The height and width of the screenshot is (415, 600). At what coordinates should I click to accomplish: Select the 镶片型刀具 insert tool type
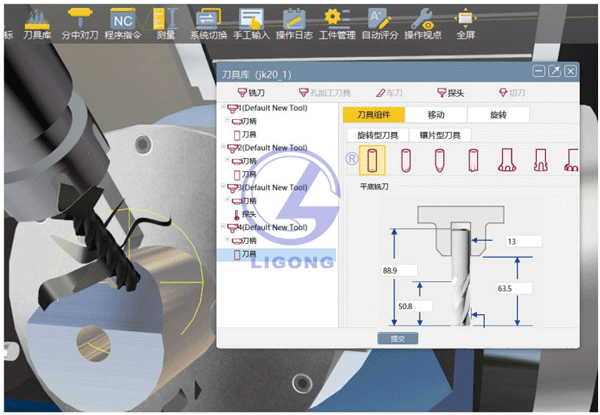(x=439, y=135)
